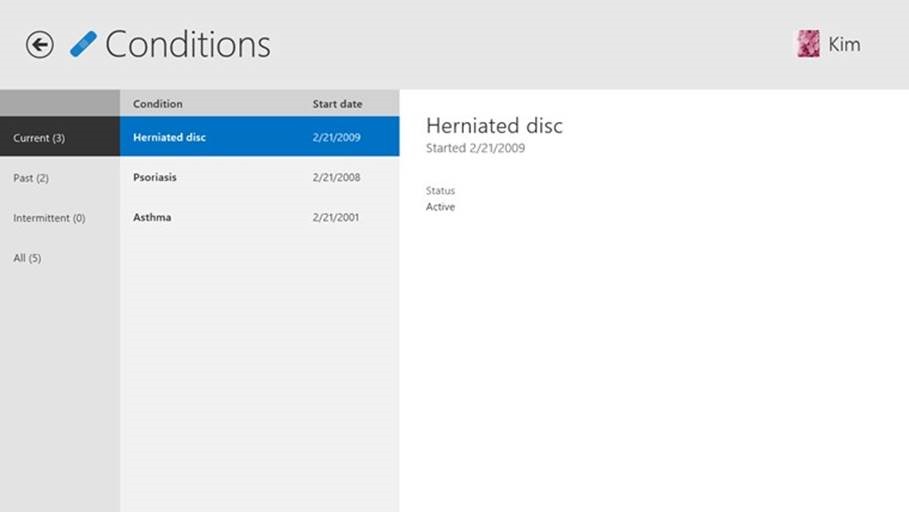Sort by the Start date column header

pyautogui.click(x=337, y=104)
